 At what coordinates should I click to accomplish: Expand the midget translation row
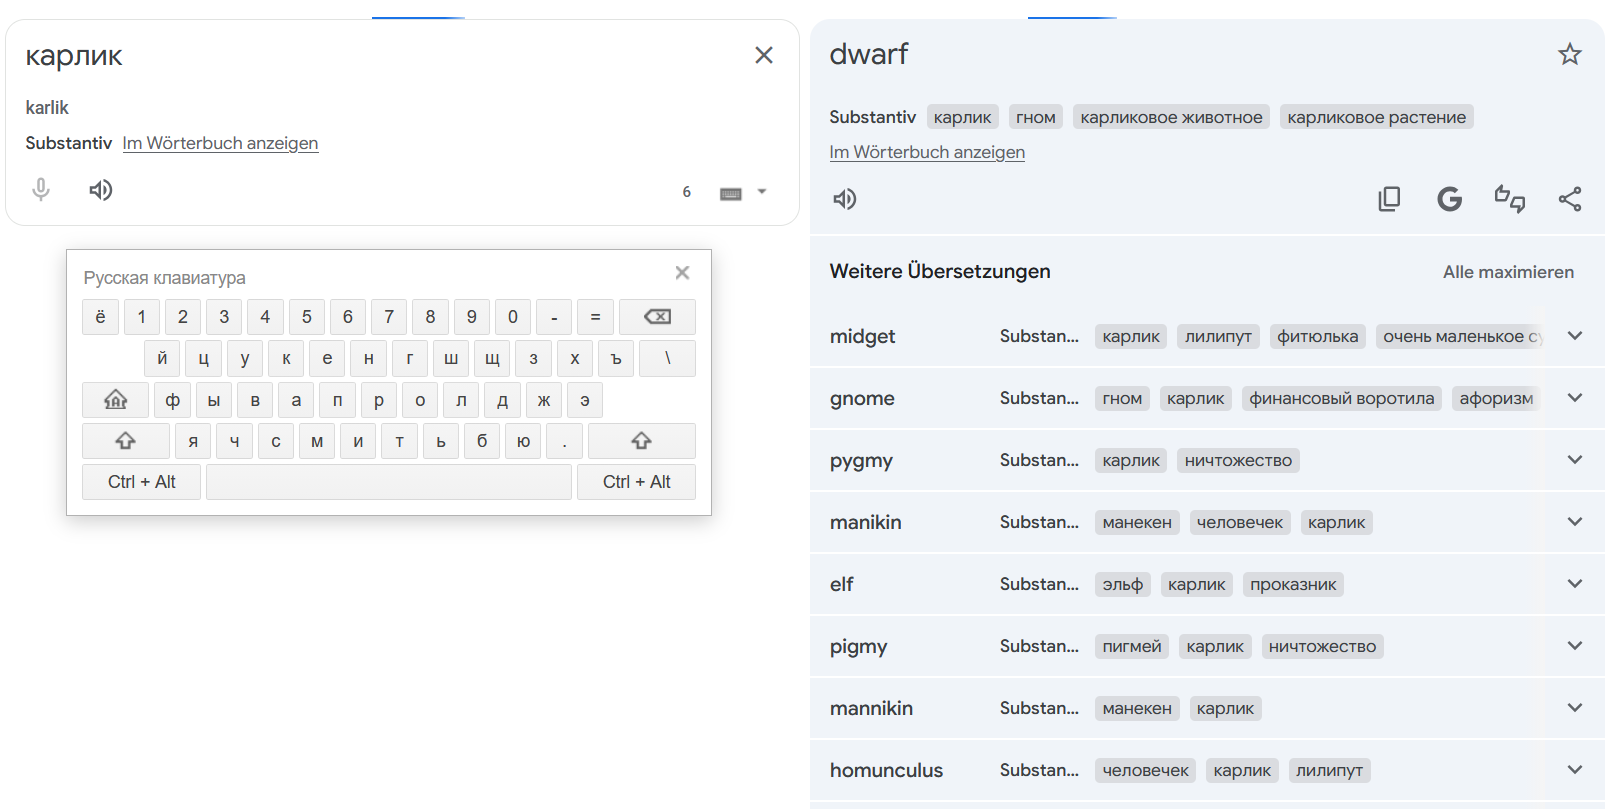(1575, 336)
